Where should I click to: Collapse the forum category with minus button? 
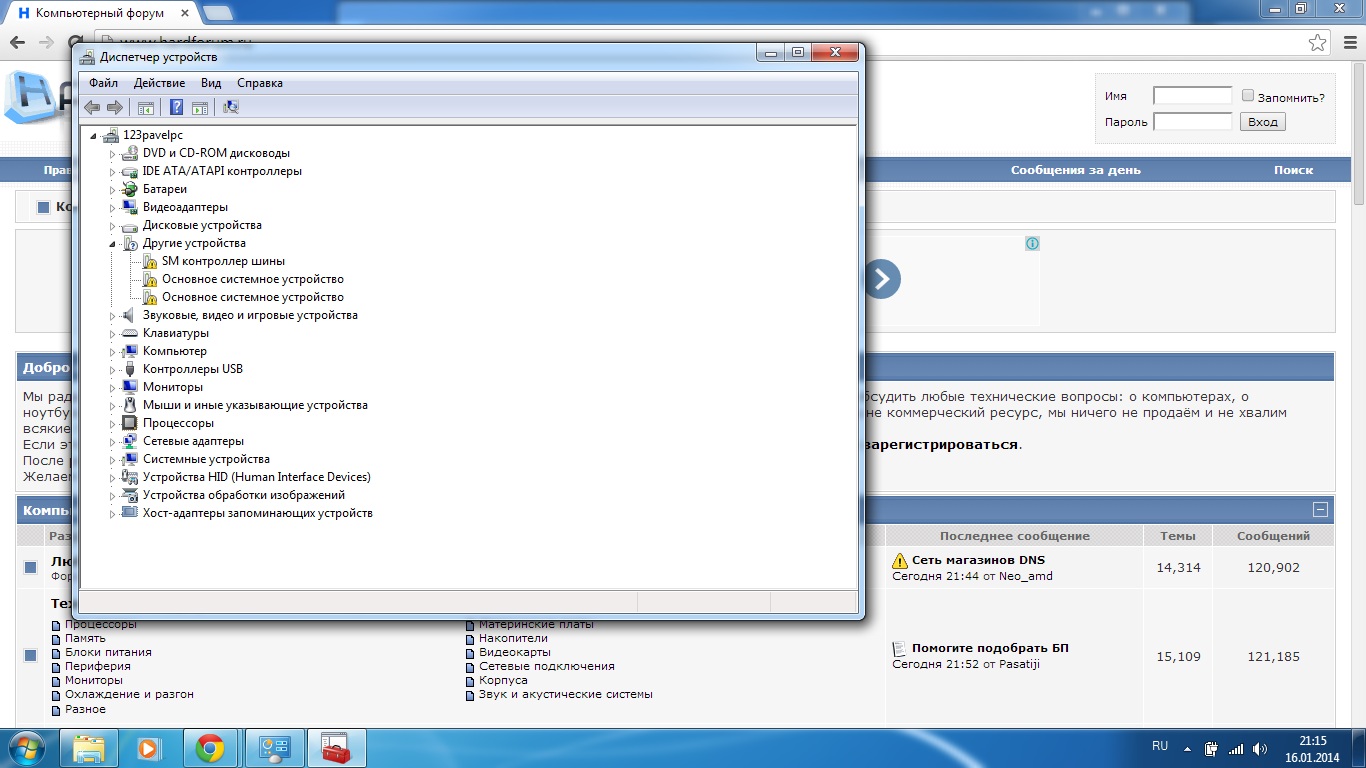pos(1320,509)
